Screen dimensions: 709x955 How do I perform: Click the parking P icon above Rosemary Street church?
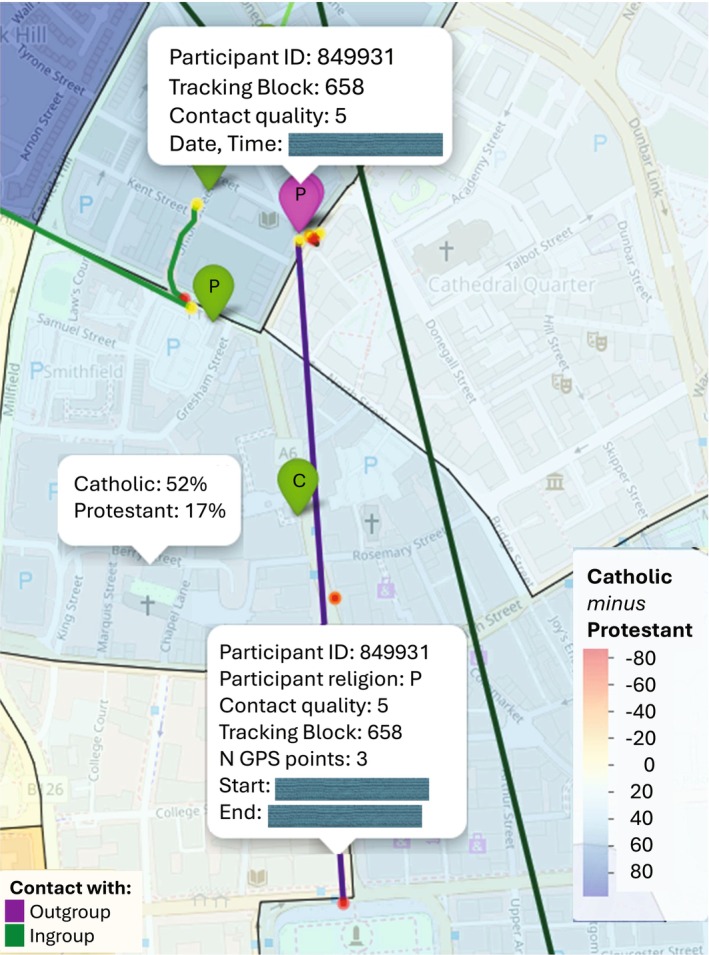[370, 465]
